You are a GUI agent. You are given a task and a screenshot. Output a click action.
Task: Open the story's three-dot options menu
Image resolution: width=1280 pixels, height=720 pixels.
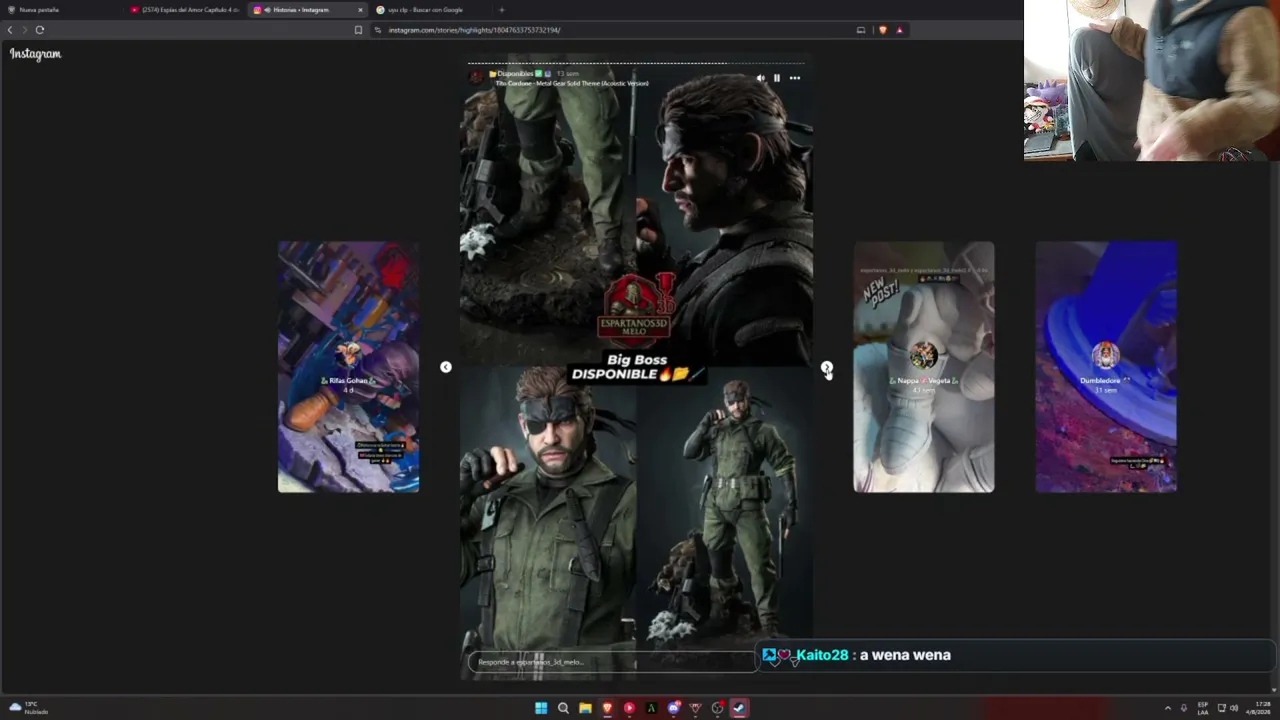795,78
